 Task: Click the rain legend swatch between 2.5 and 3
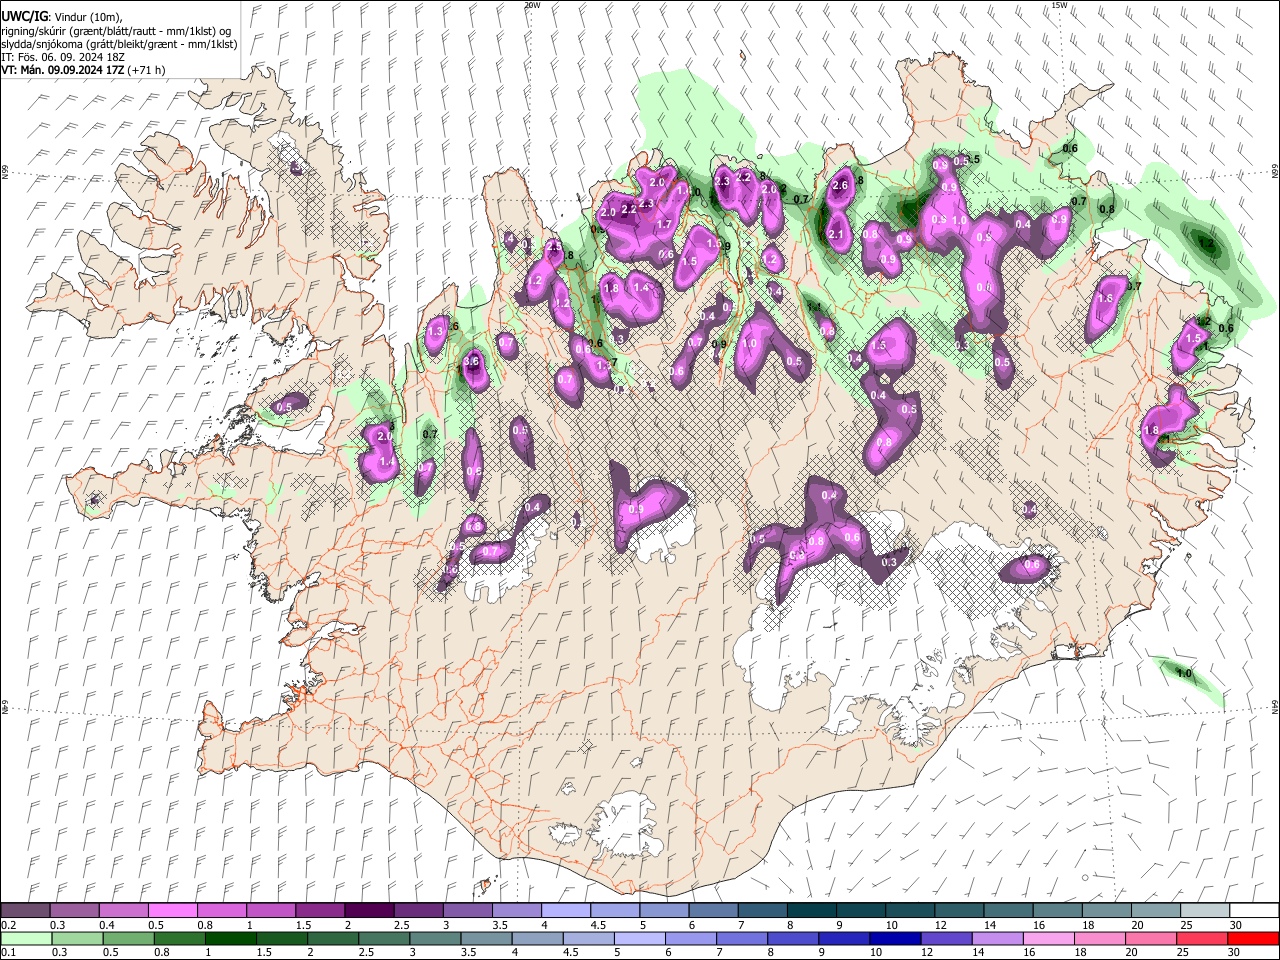pos(385,938)
